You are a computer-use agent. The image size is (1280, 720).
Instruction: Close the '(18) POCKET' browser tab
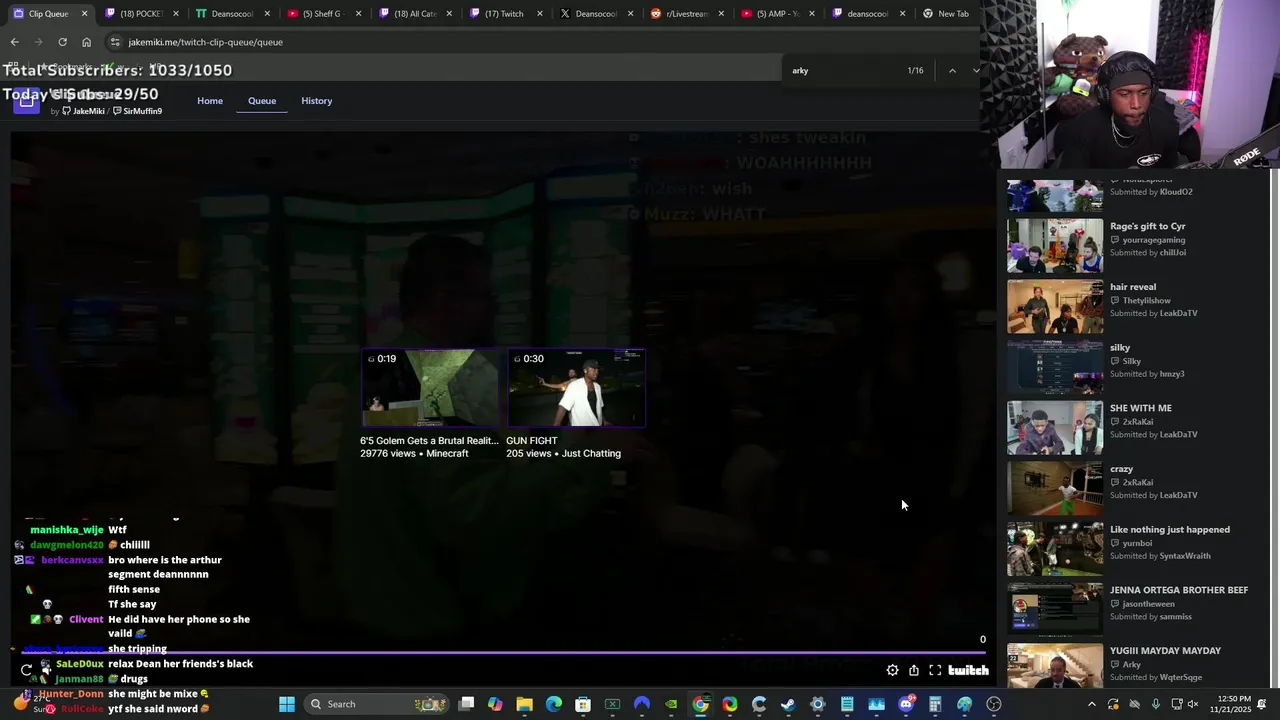click(x=176, y=14)
